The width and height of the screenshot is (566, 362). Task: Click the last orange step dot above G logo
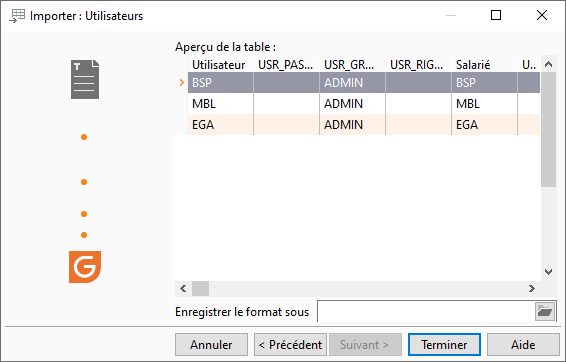(84, 235)
